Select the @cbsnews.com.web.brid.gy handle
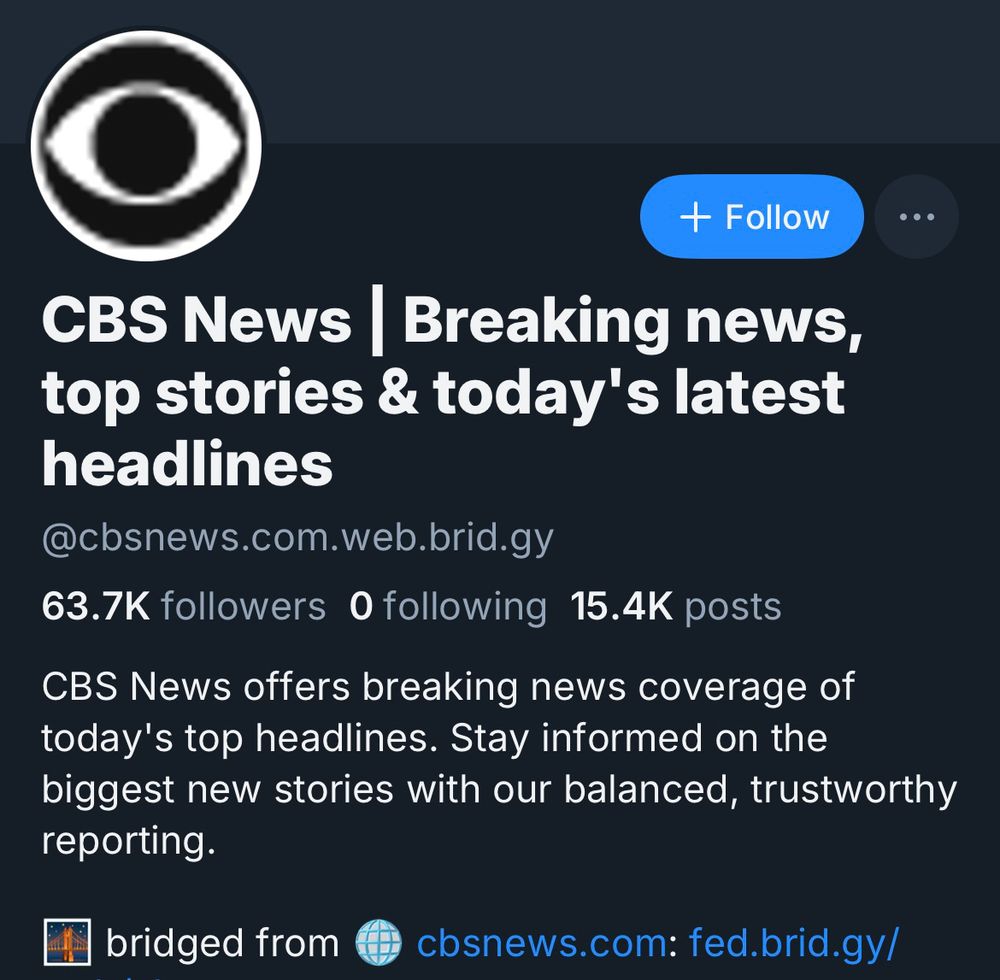Image resolution: width=1000 pixels, height=980 pixels. (298, 538)
